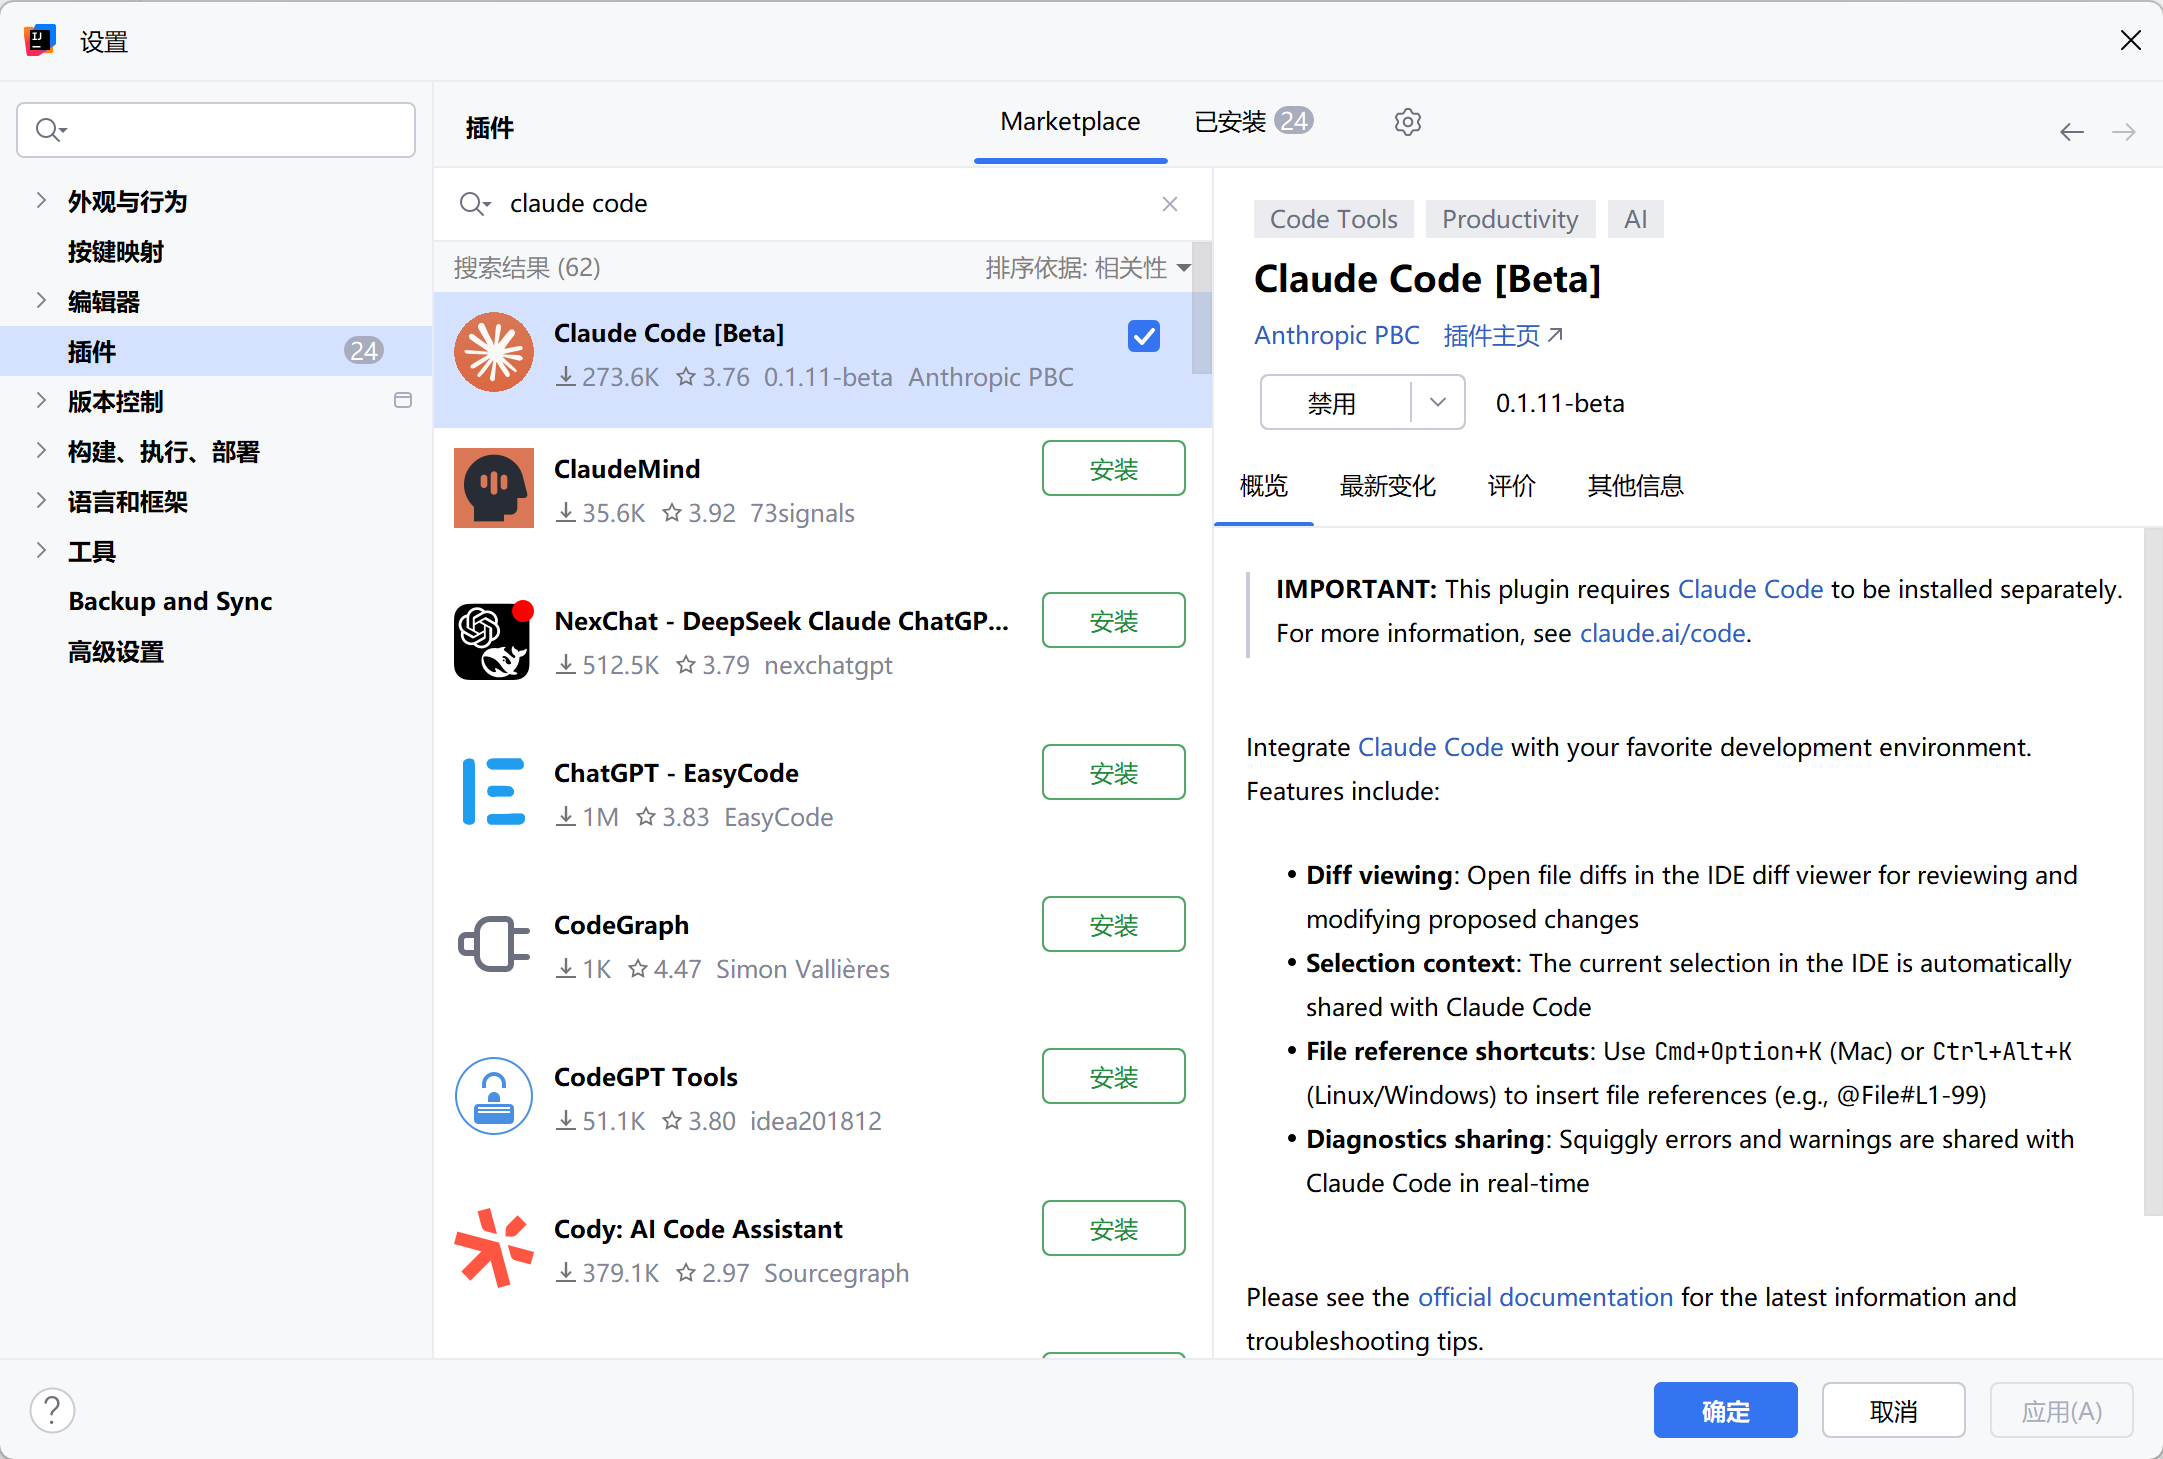This screenshot has height=1459, width=2163.
Task: Uncheck the Claude Code [Beta] checkbox
Action: point(1143,336)
